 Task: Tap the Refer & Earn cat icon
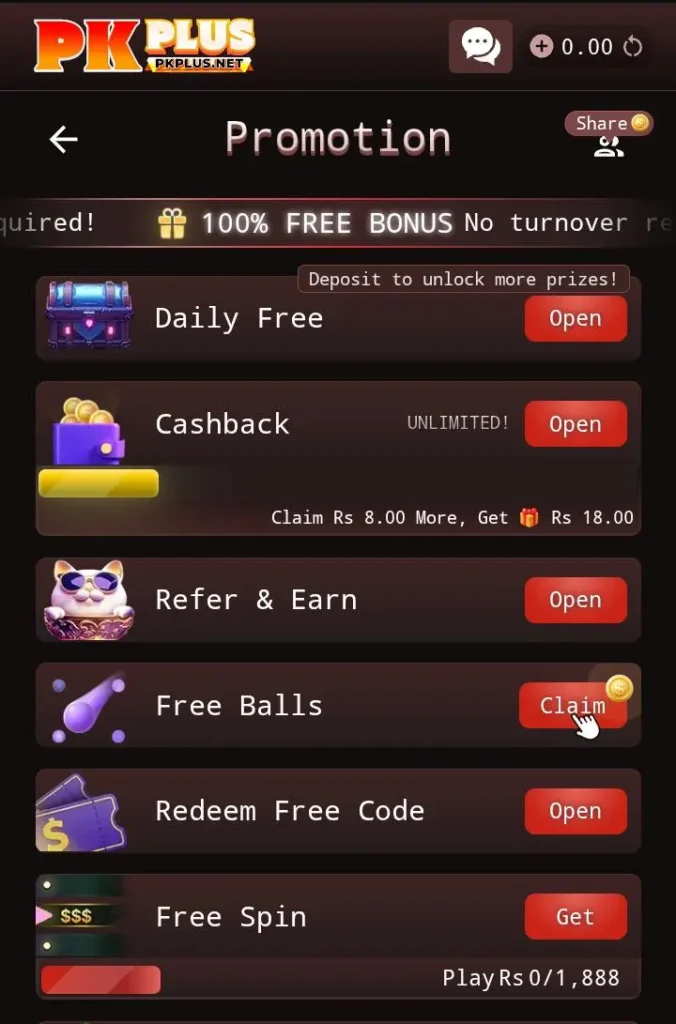click(89, 600)
